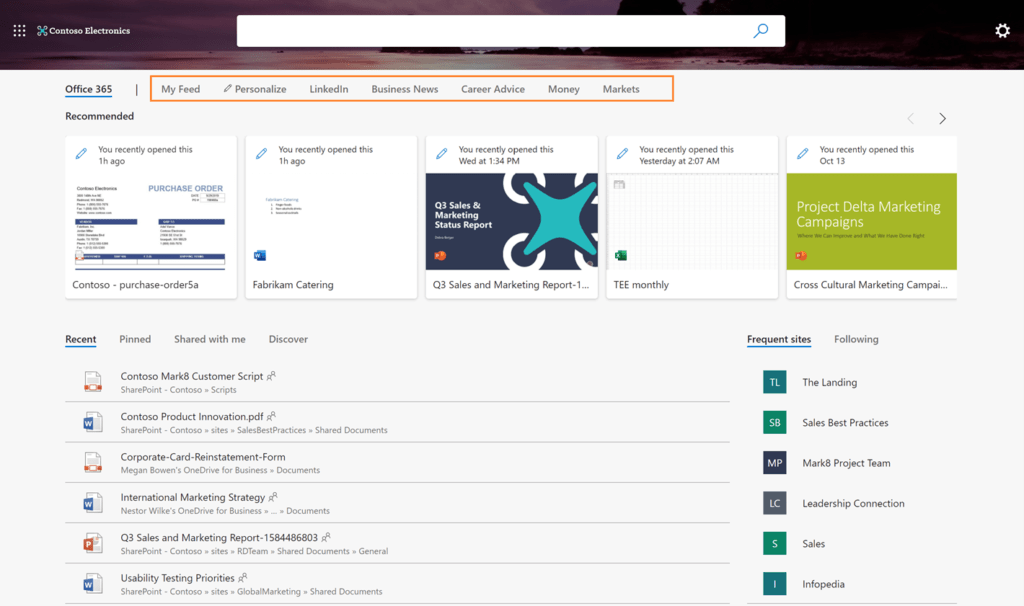Open the Business News feed tab
1024x606 pixels.
[404, 88]
